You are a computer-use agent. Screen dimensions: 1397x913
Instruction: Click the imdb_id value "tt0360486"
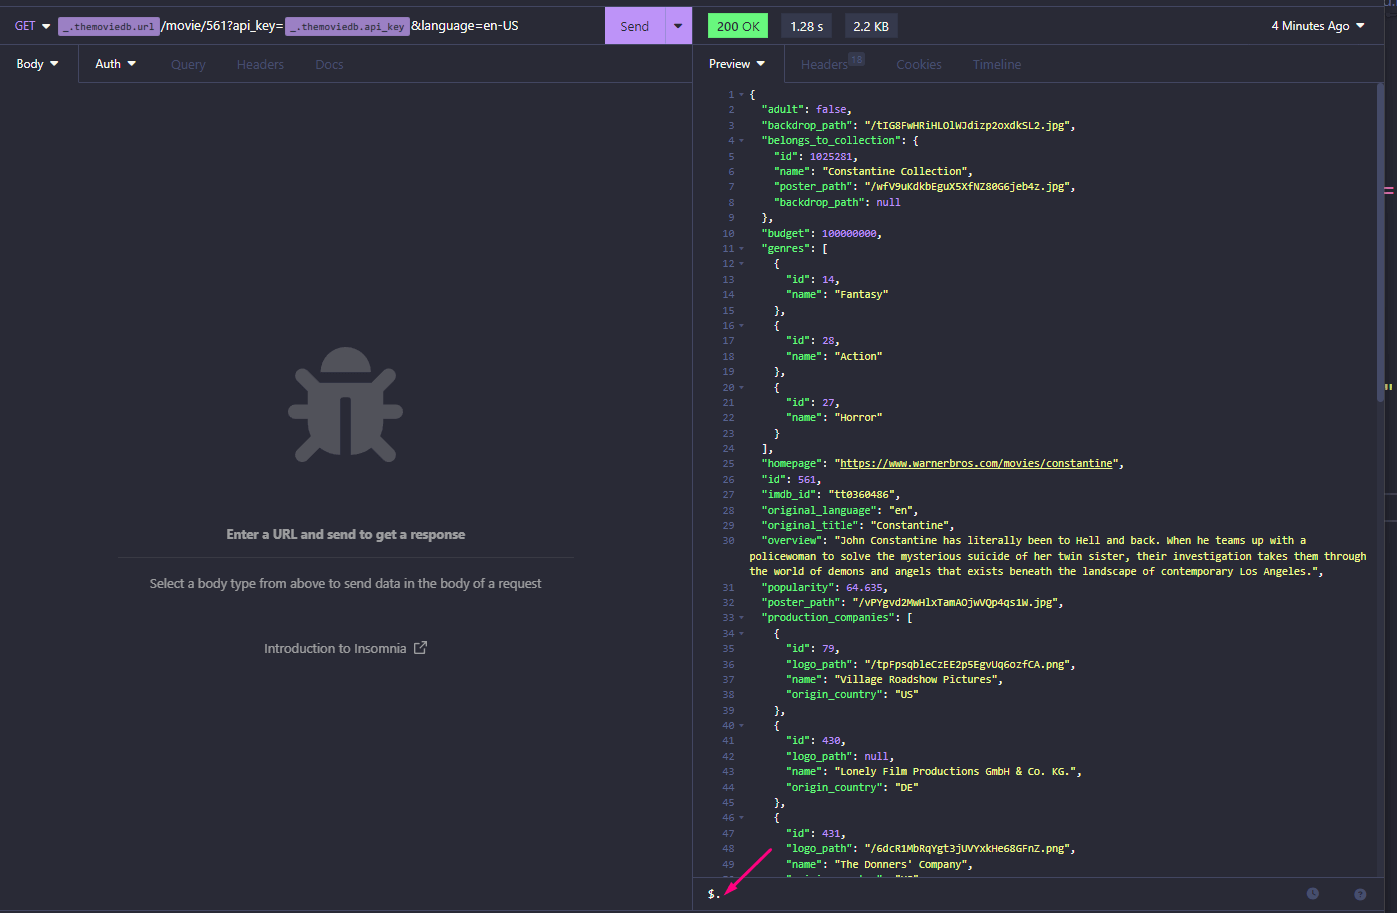862,495
